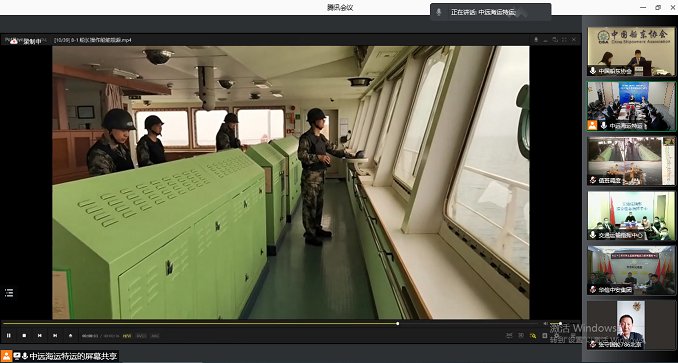Seek along the yellow video progress bar
The width and height of the screenshot is (678, 363).
[270, 323]
